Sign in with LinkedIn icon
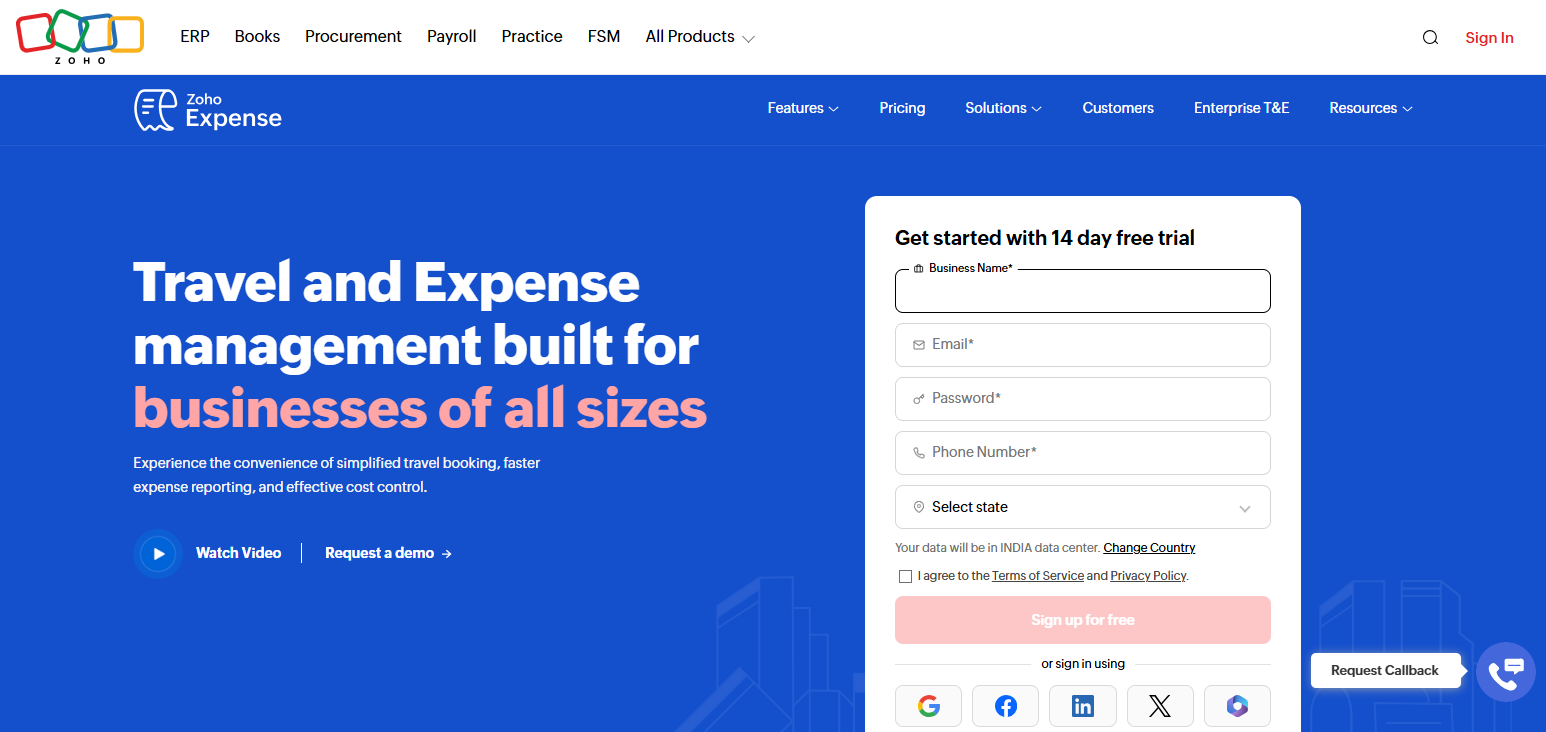Viewport: 1546px width, 732px height. [1082, 706]
